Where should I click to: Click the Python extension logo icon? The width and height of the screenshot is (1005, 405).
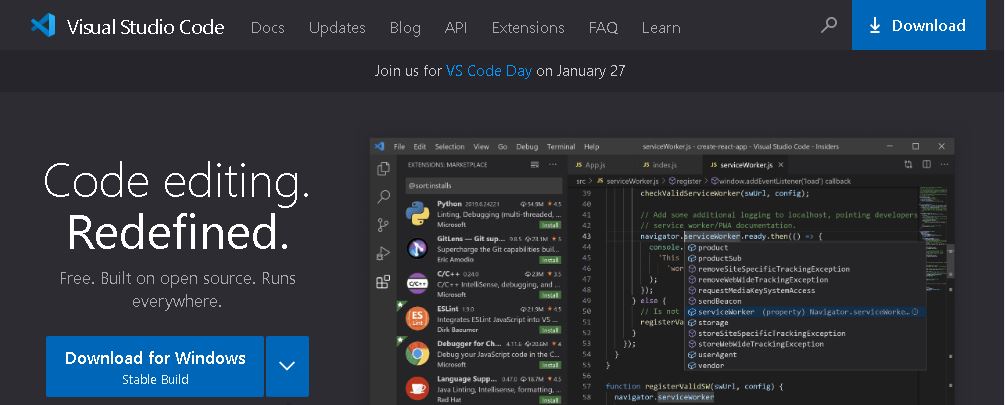[x=417, y=213]
